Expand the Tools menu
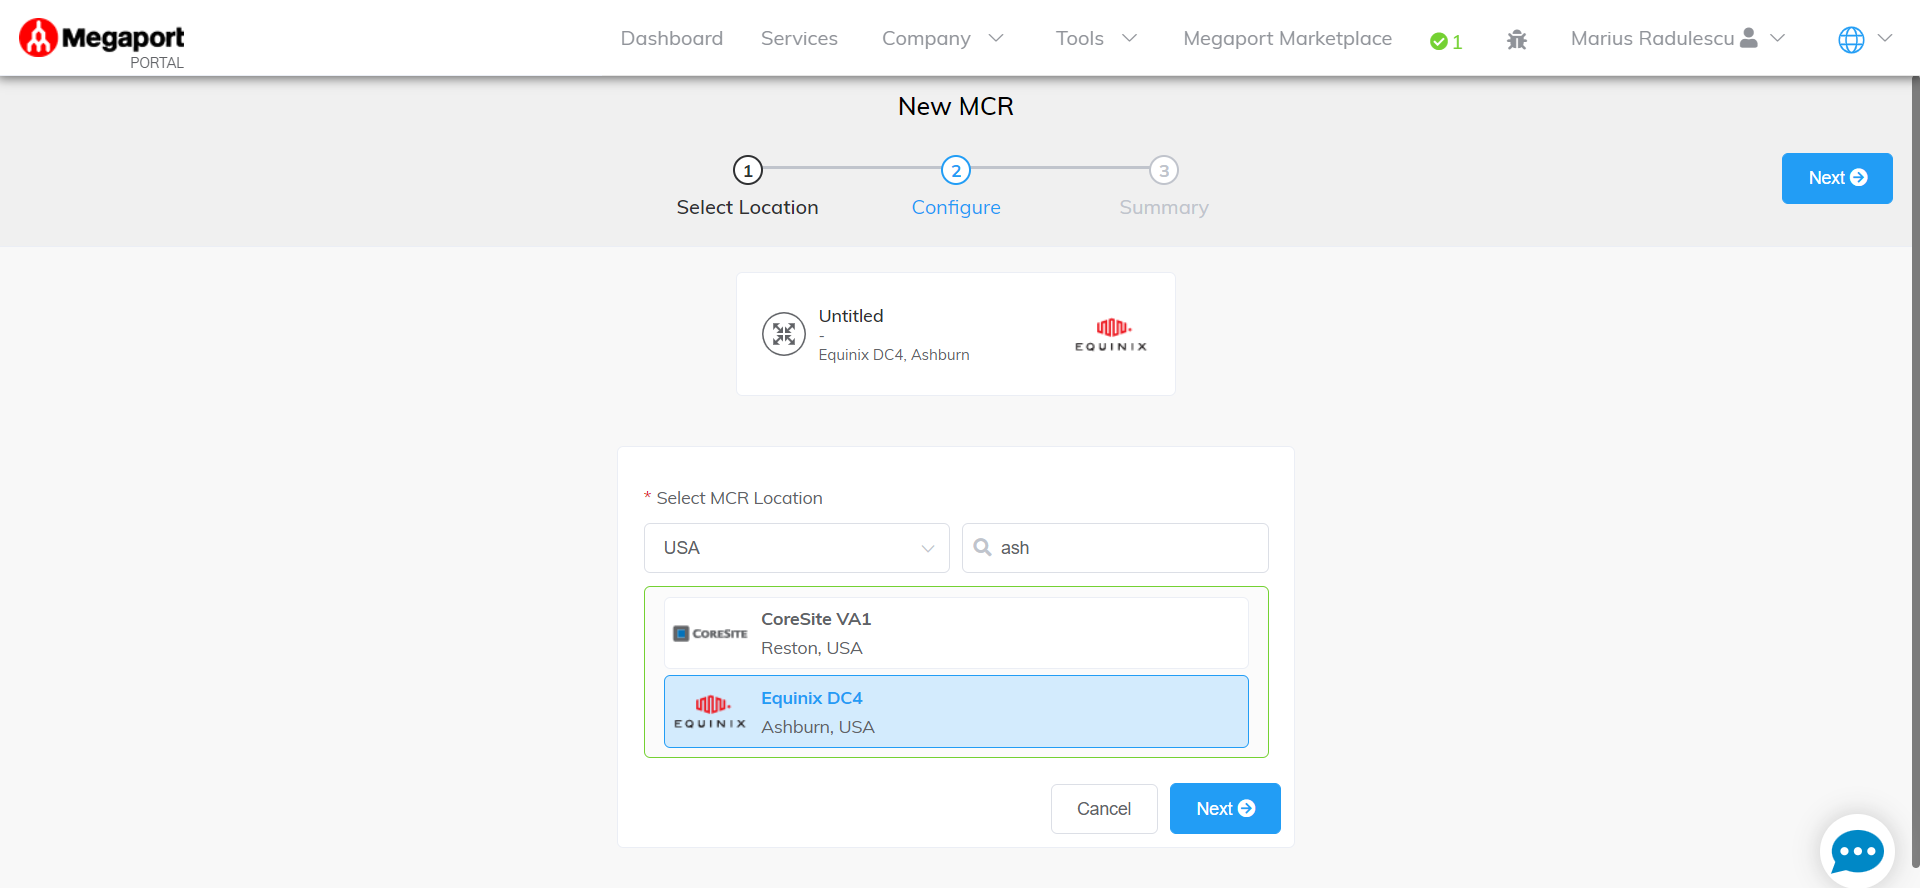Screen dimensions: 1920x888 [1096, 38]
